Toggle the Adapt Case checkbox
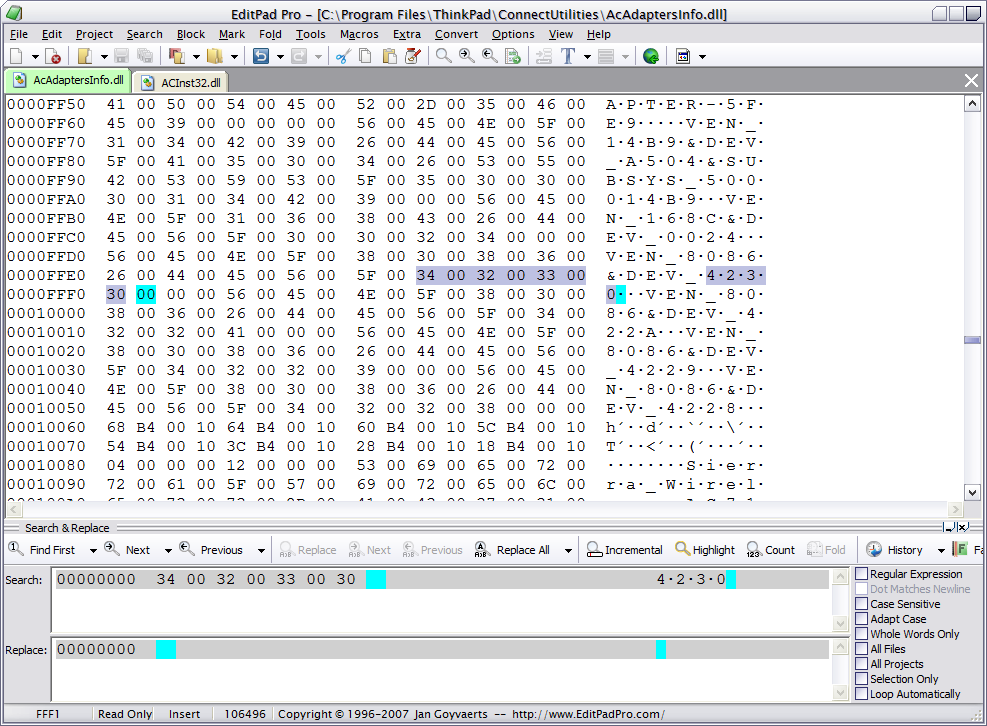Screen dimensions: 987x726 point(862,618)
